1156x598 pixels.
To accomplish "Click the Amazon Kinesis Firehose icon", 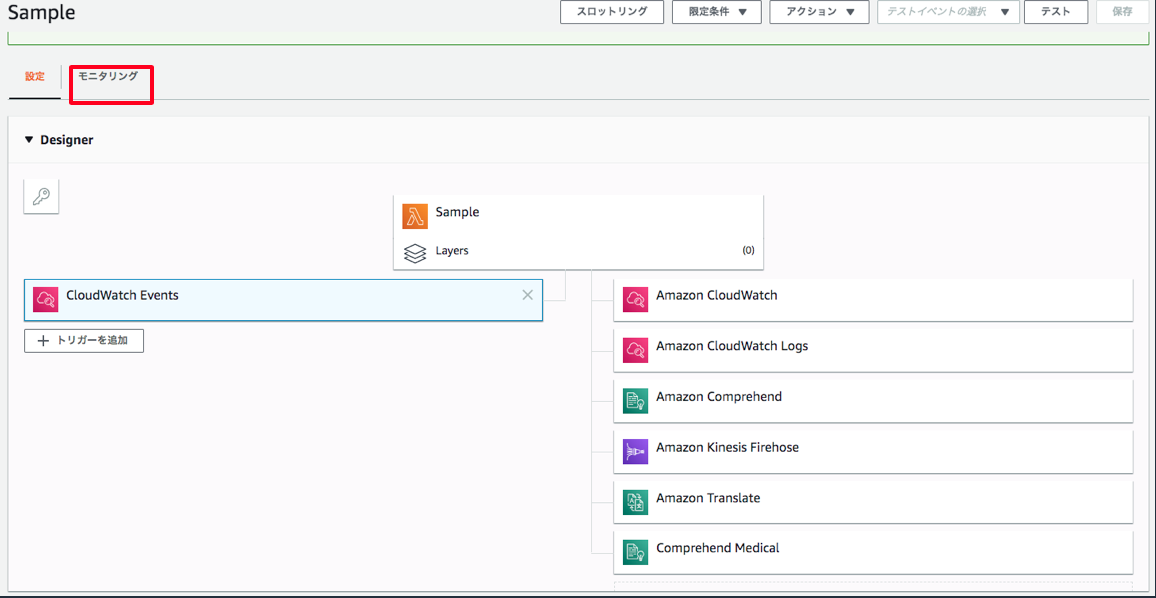I will (635, 451).
